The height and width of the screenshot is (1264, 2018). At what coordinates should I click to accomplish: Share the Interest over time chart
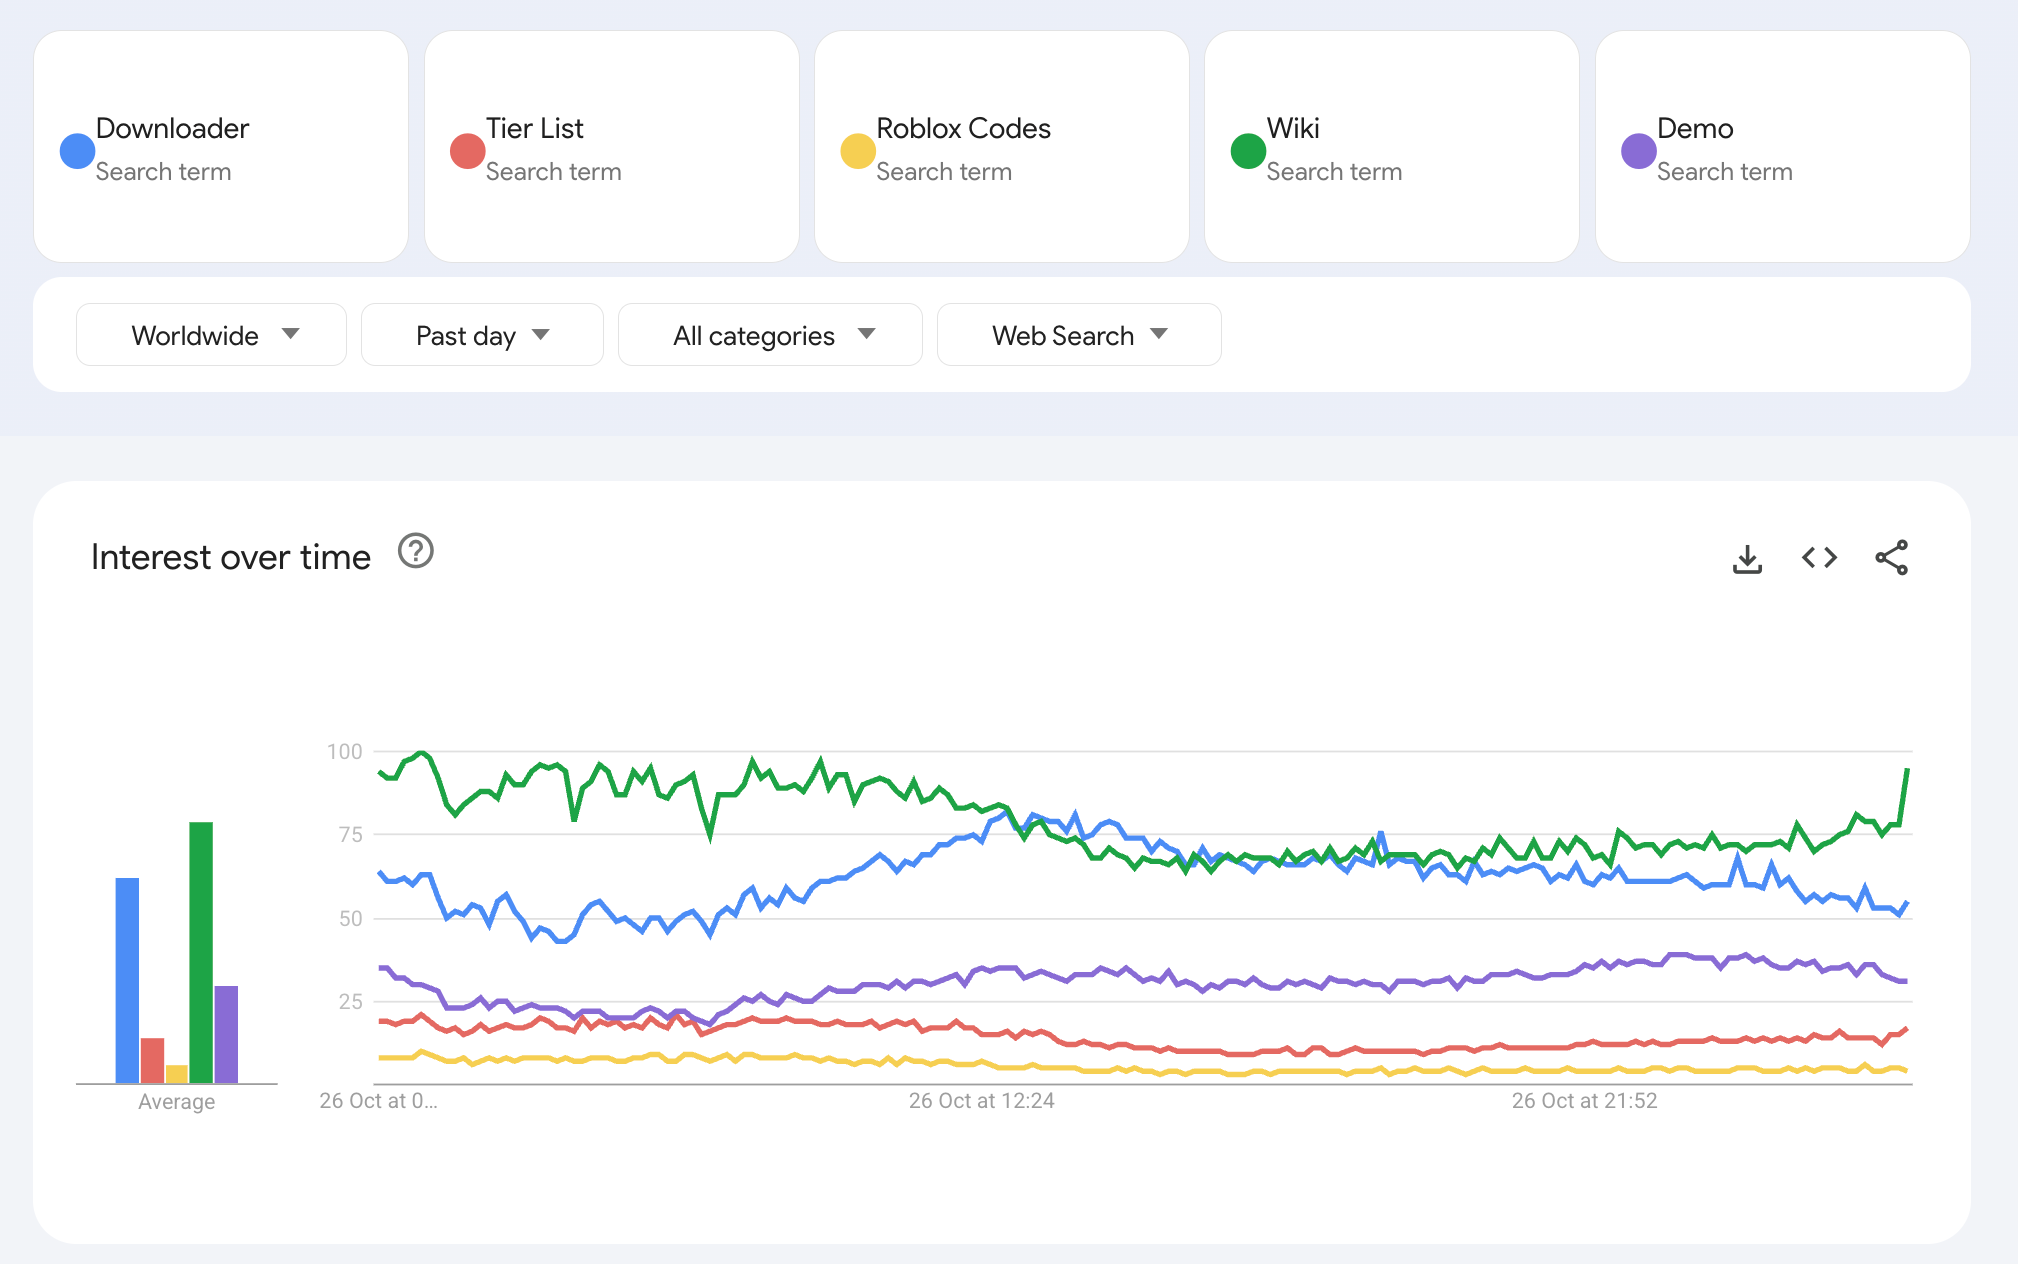1891,558
